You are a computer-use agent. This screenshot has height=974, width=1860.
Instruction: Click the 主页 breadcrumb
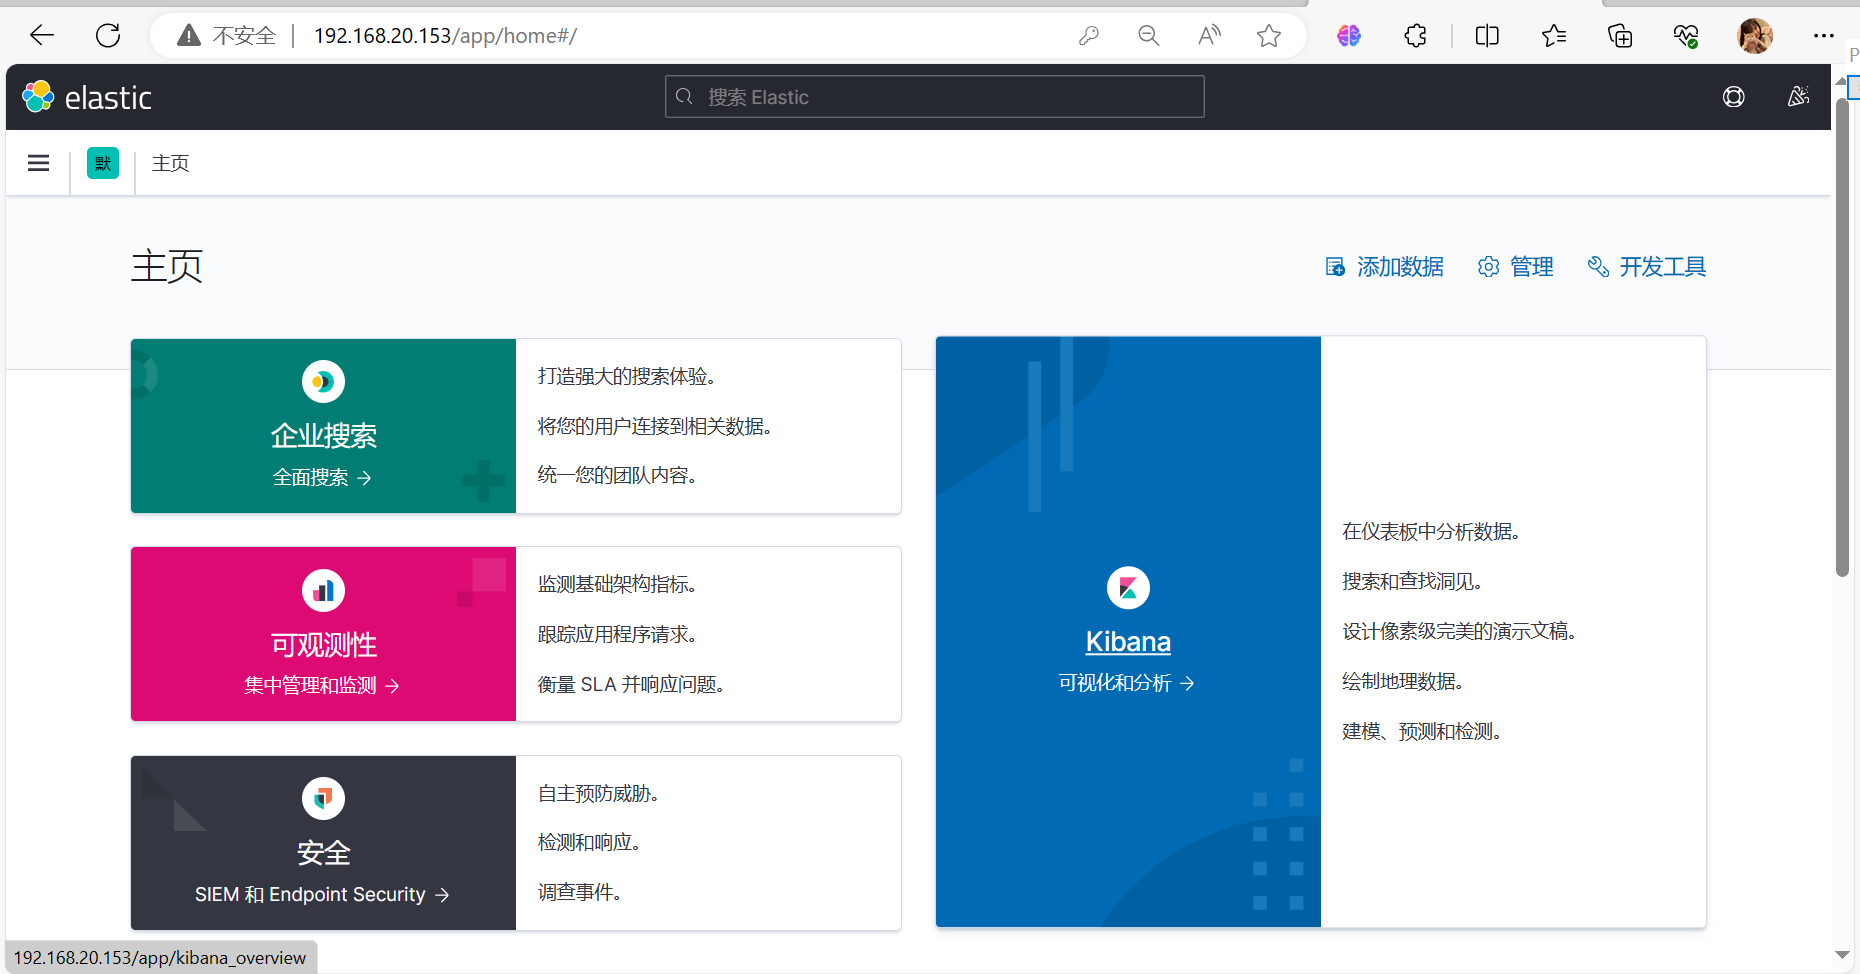pyautogui.click(x=171, y=163)
